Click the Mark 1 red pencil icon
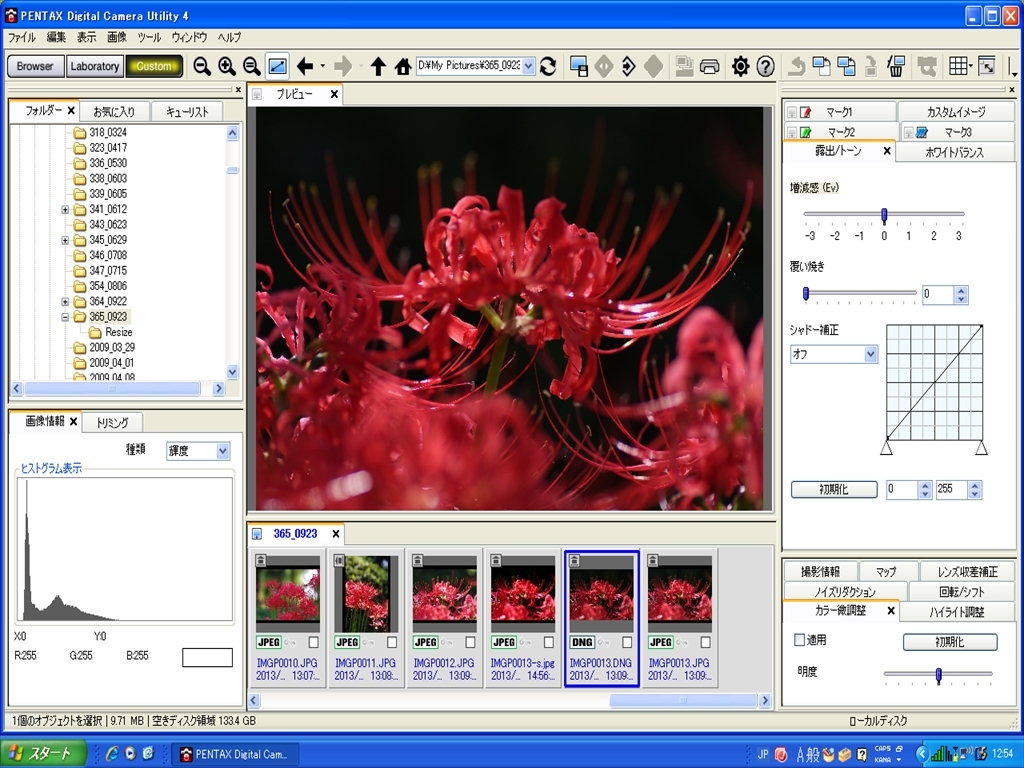The width and height of the screenshot is (1024, 768). click(x=805, y=112)
